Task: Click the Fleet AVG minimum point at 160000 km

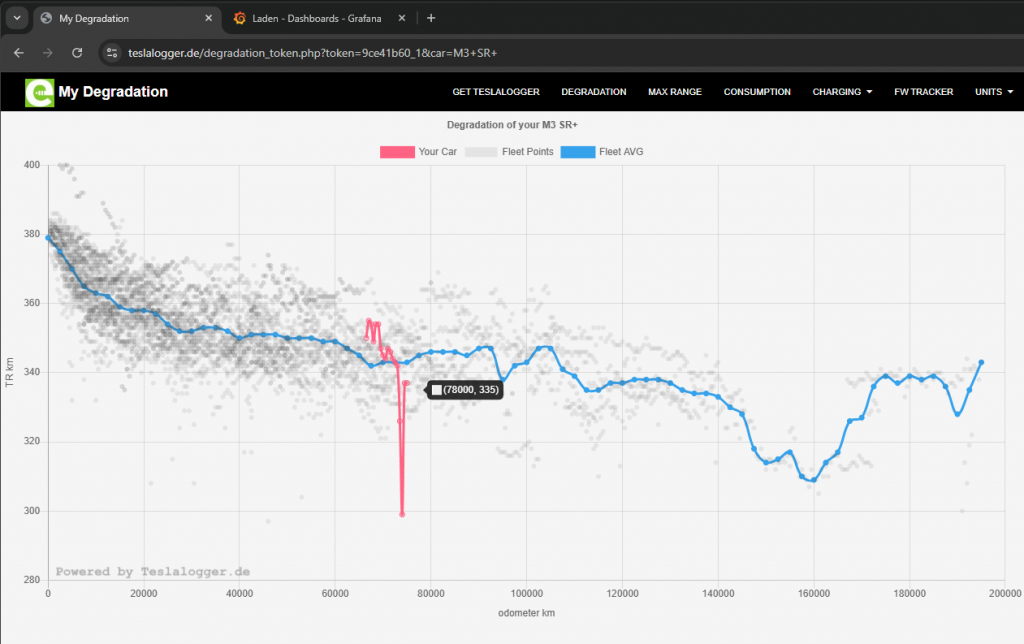Action: tap(814, 480)
